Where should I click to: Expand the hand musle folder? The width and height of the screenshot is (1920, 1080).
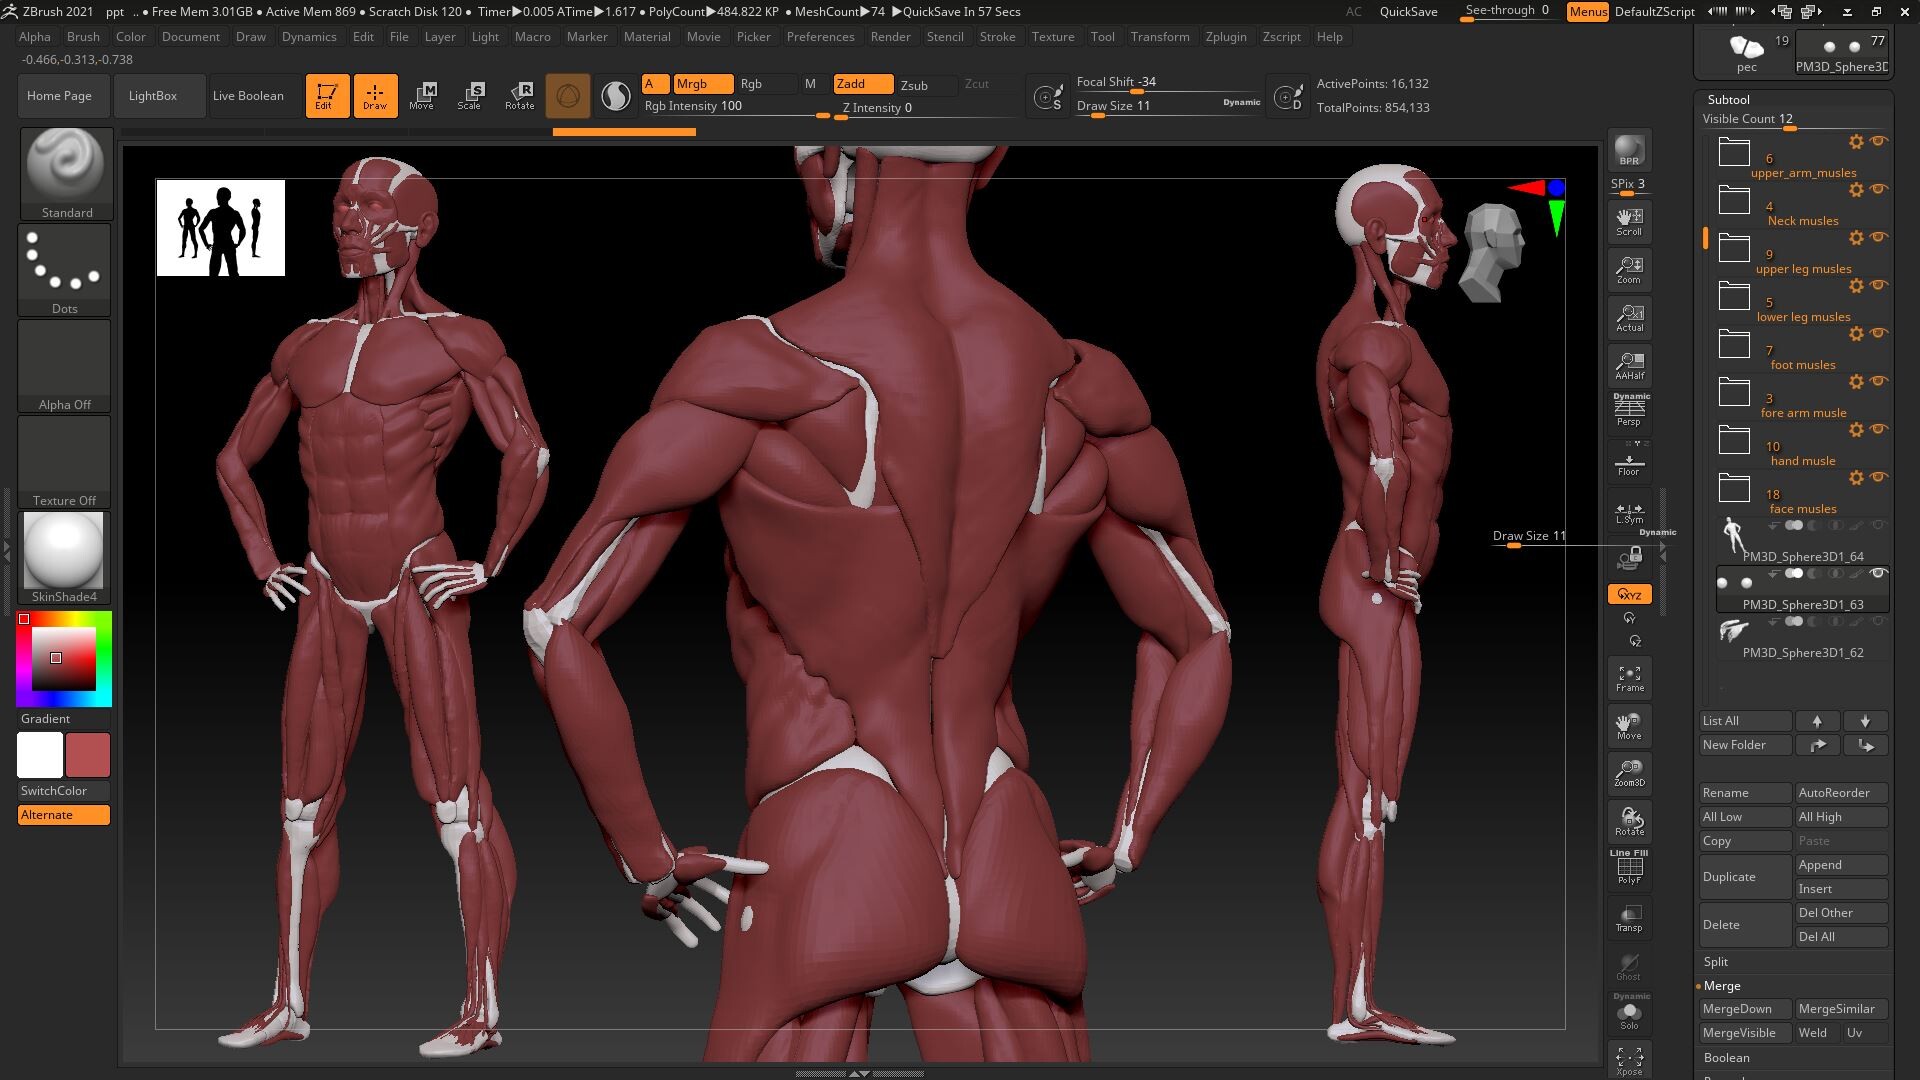[1733, 441]
